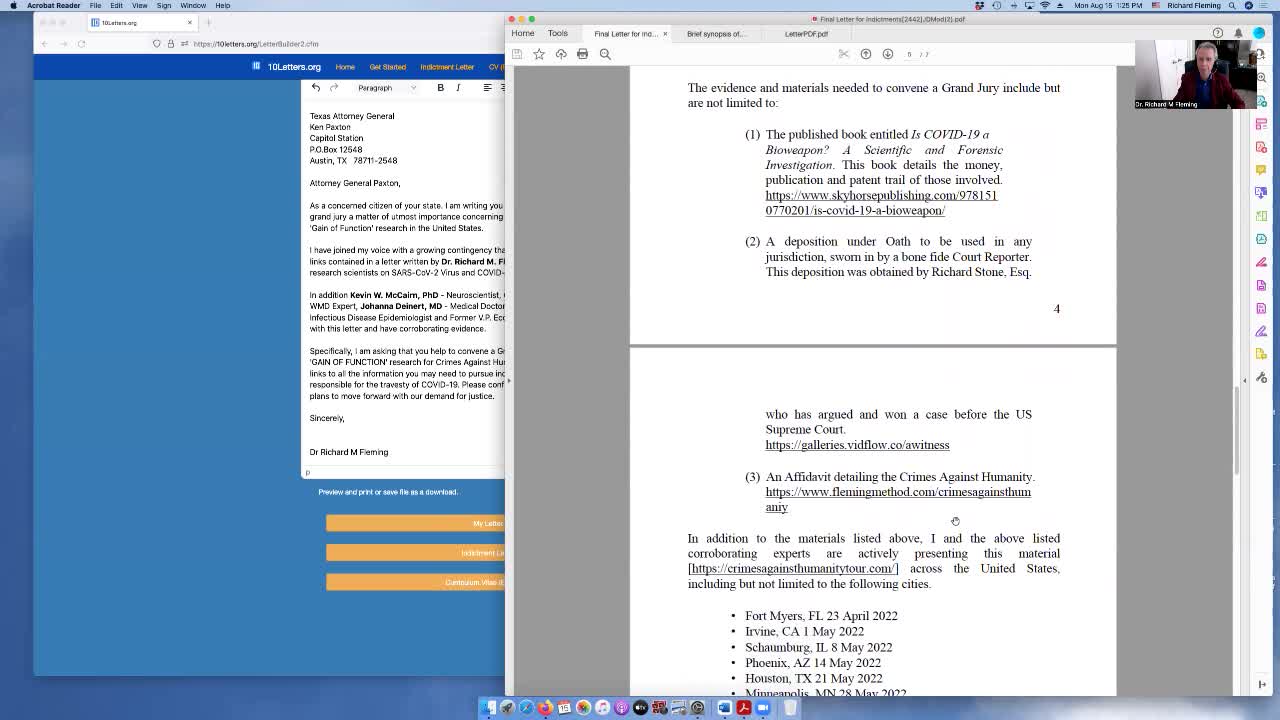The height and width of the screenshot is (720, 1280).
Task: Open the File menu in Acrobat Reader
Action: click(x=95, y=6)
